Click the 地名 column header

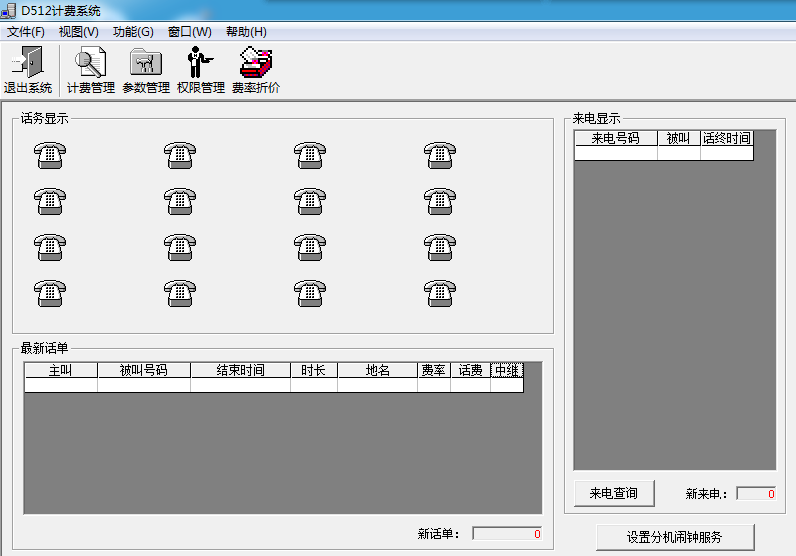pyautogui.click(x=377, y=370)
